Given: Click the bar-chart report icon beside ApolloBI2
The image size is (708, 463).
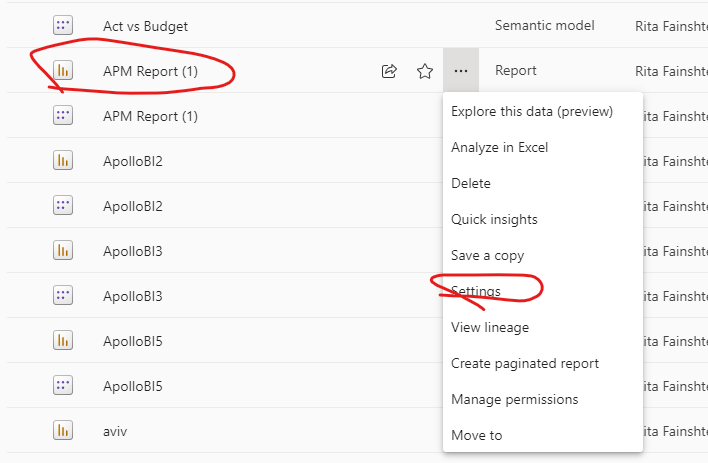Looking at the screenshot, I should pyautogui.click(x=63, y=160).
